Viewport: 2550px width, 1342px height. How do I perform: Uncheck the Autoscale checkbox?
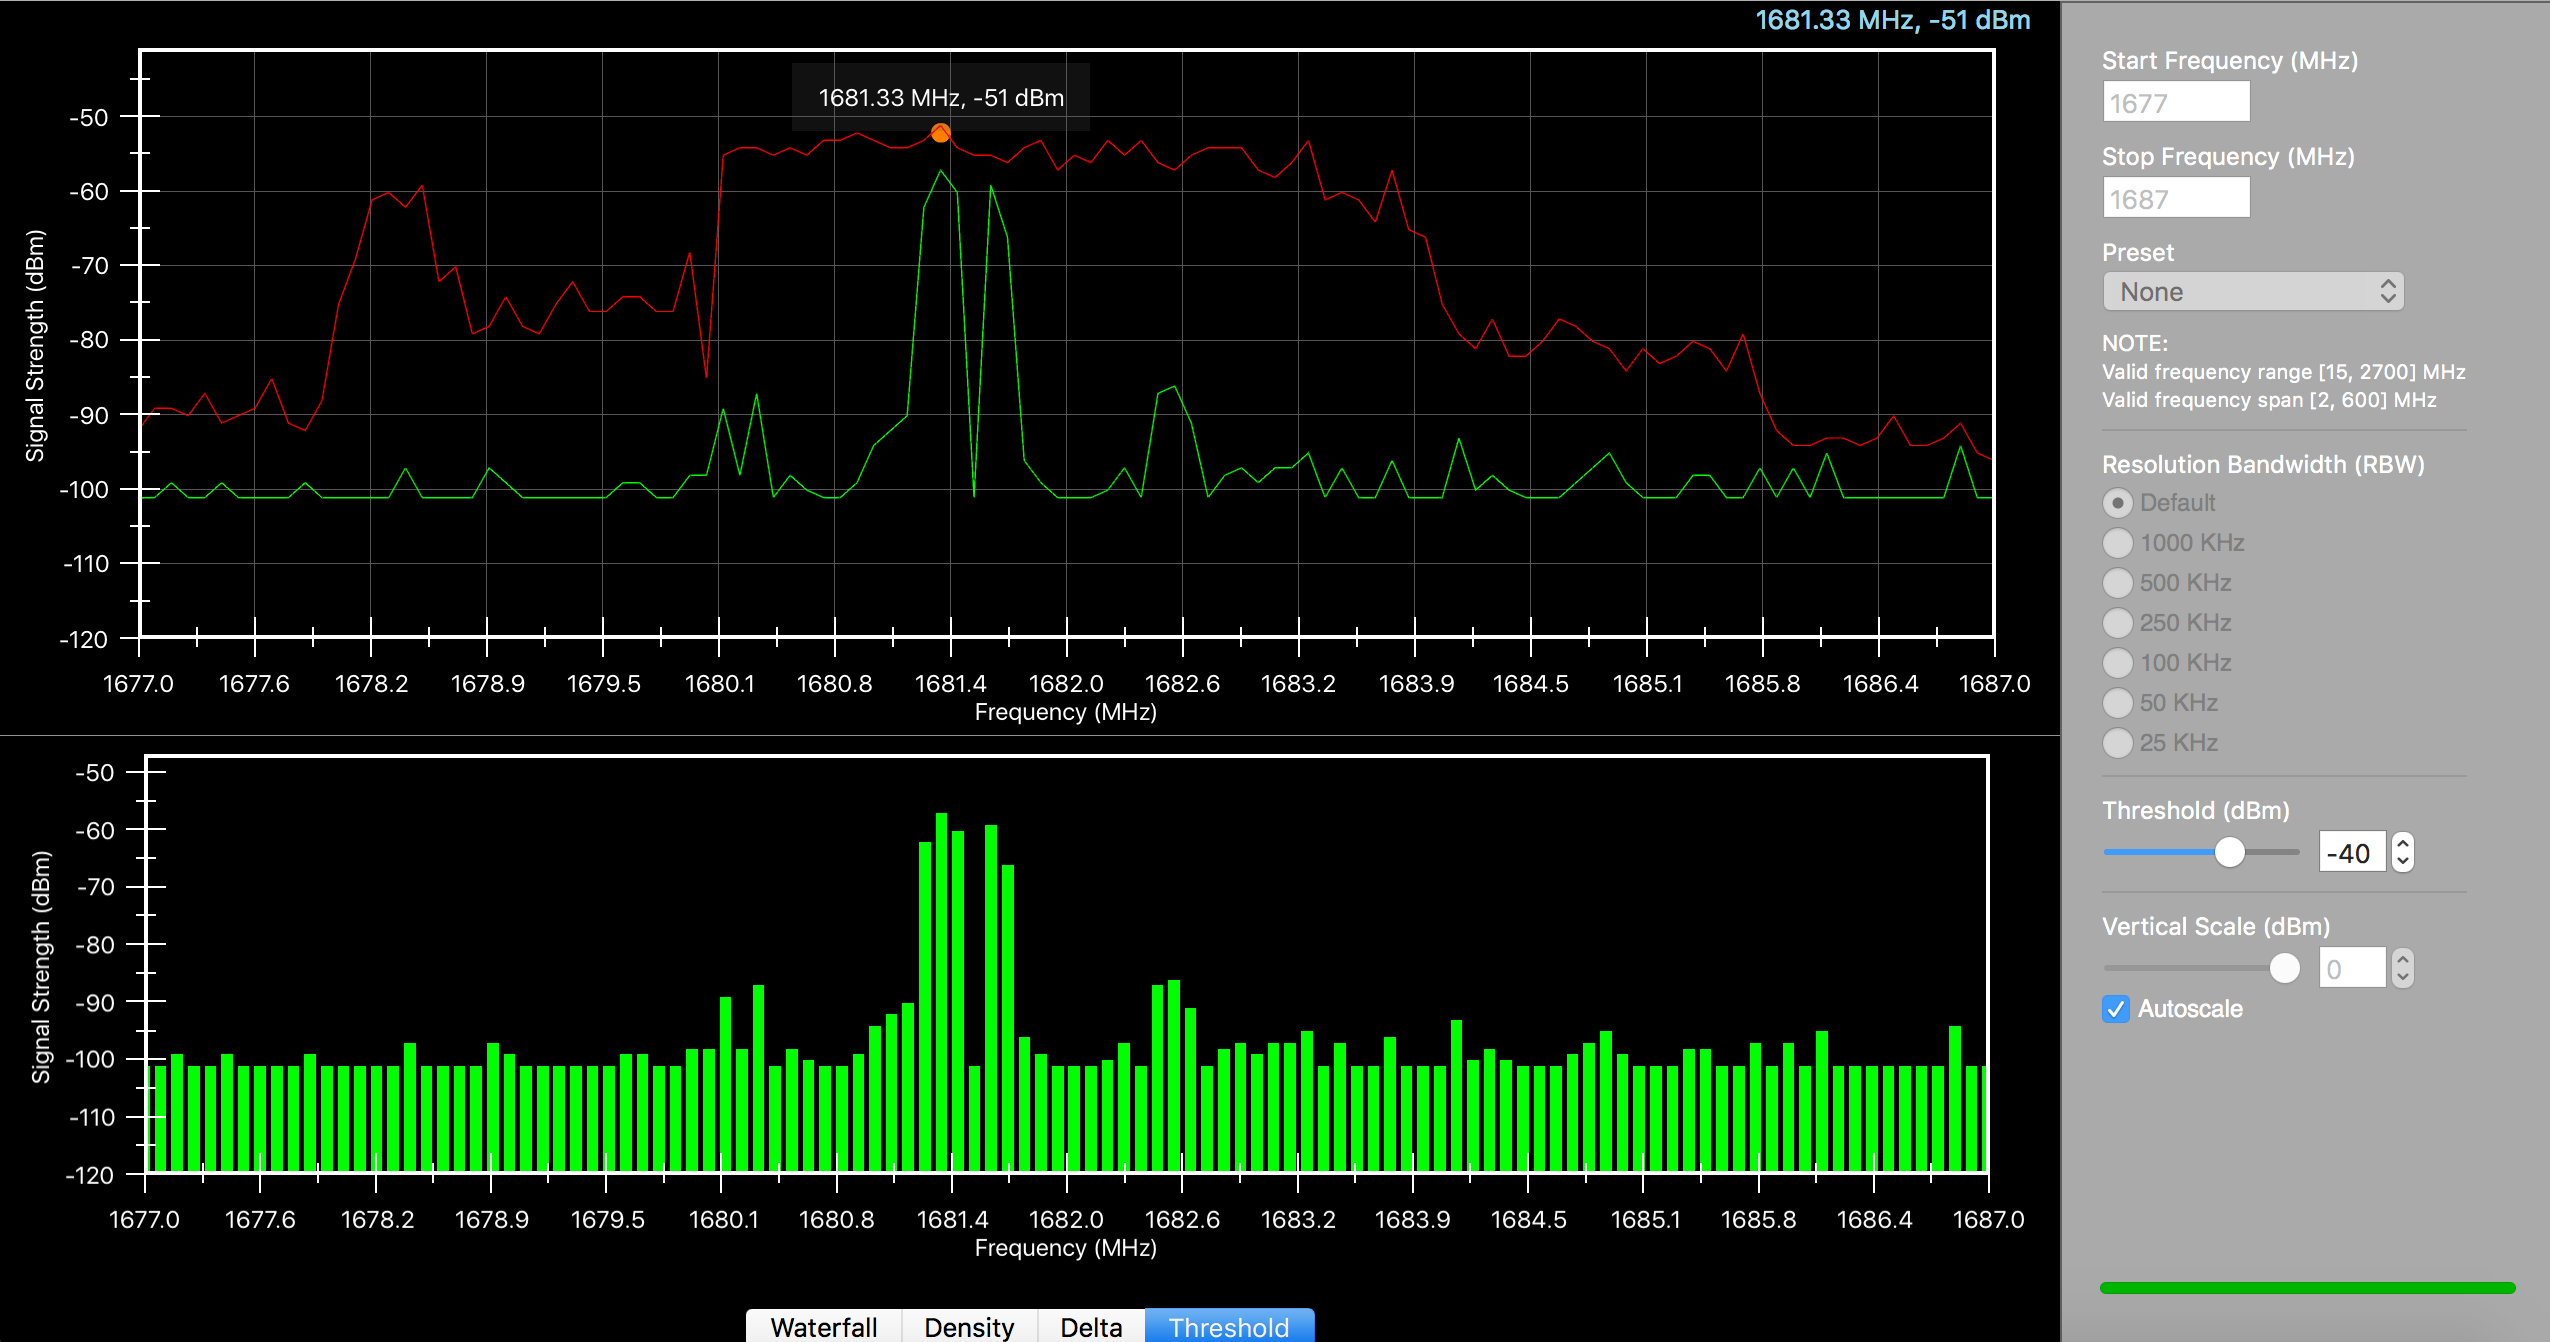pos(2115,1009)
